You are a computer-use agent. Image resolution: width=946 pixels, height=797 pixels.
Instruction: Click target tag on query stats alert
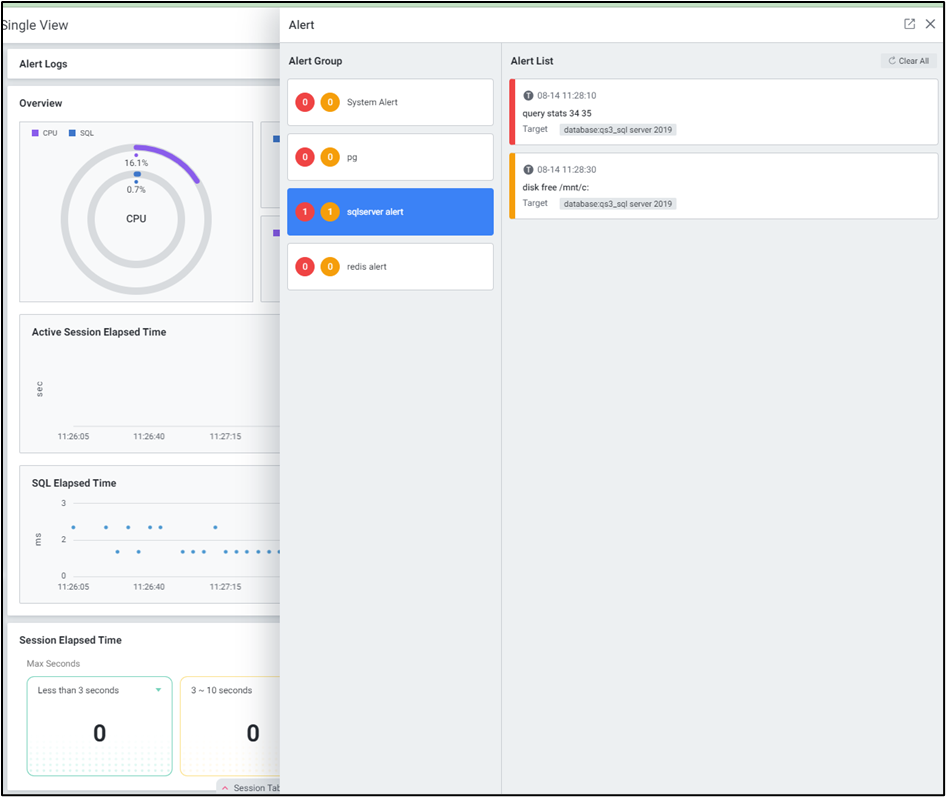pyautogui.click(x=617, y=130)
